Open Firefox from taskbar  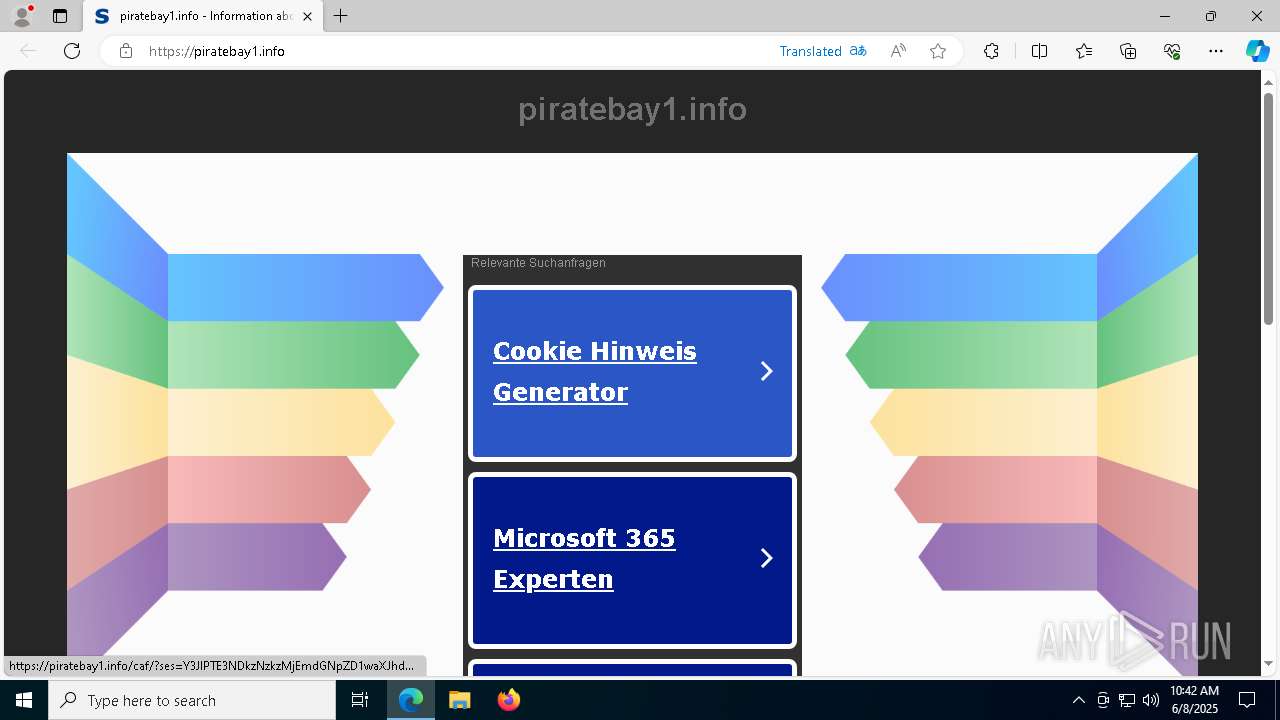click(x=508, y=700)
